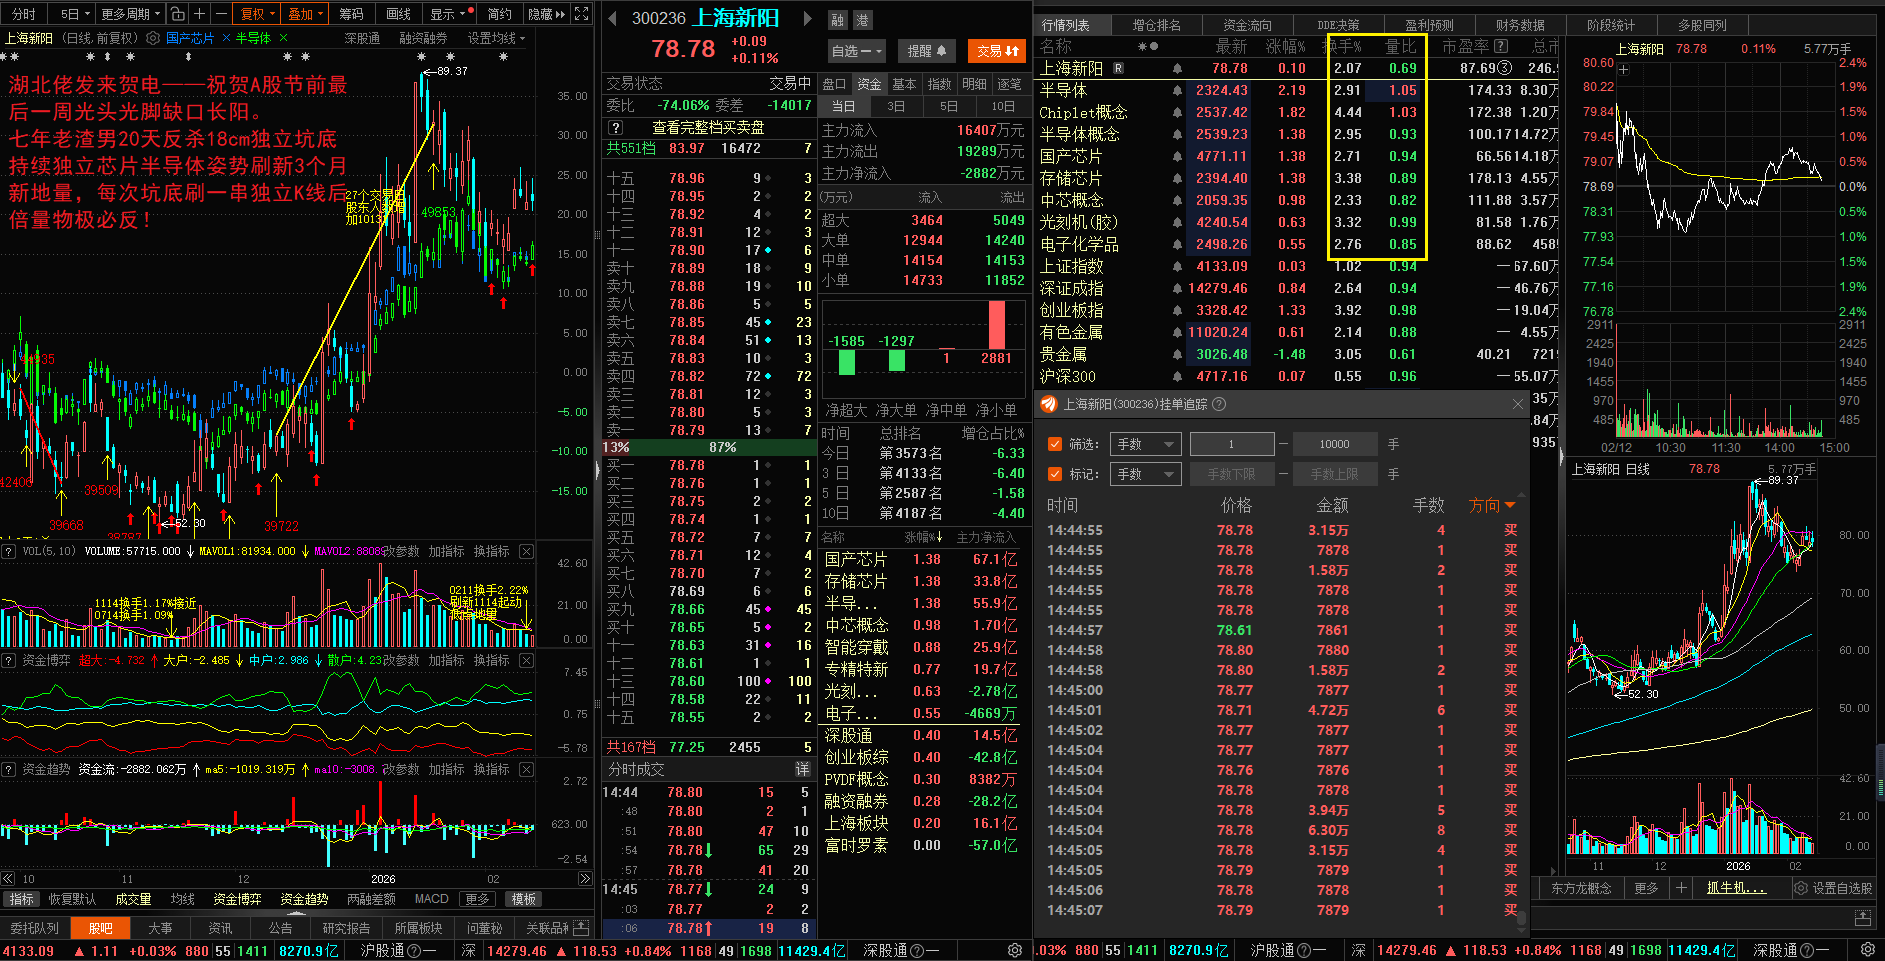
Task: Click help icon beside 查看完整档买卖盘
Action: tap(616, 128)
